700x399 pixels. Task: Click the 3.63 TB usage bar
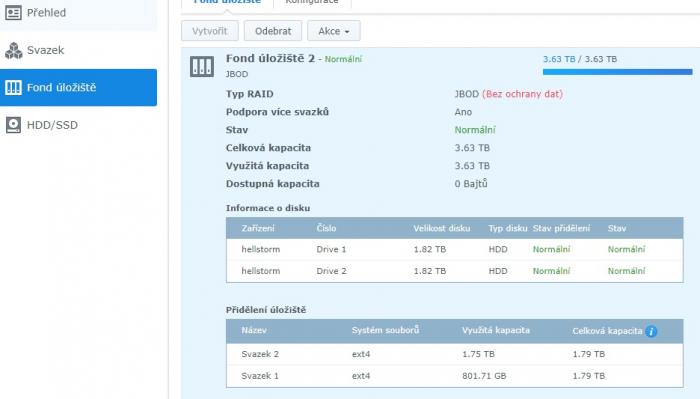tap(617, 72)
